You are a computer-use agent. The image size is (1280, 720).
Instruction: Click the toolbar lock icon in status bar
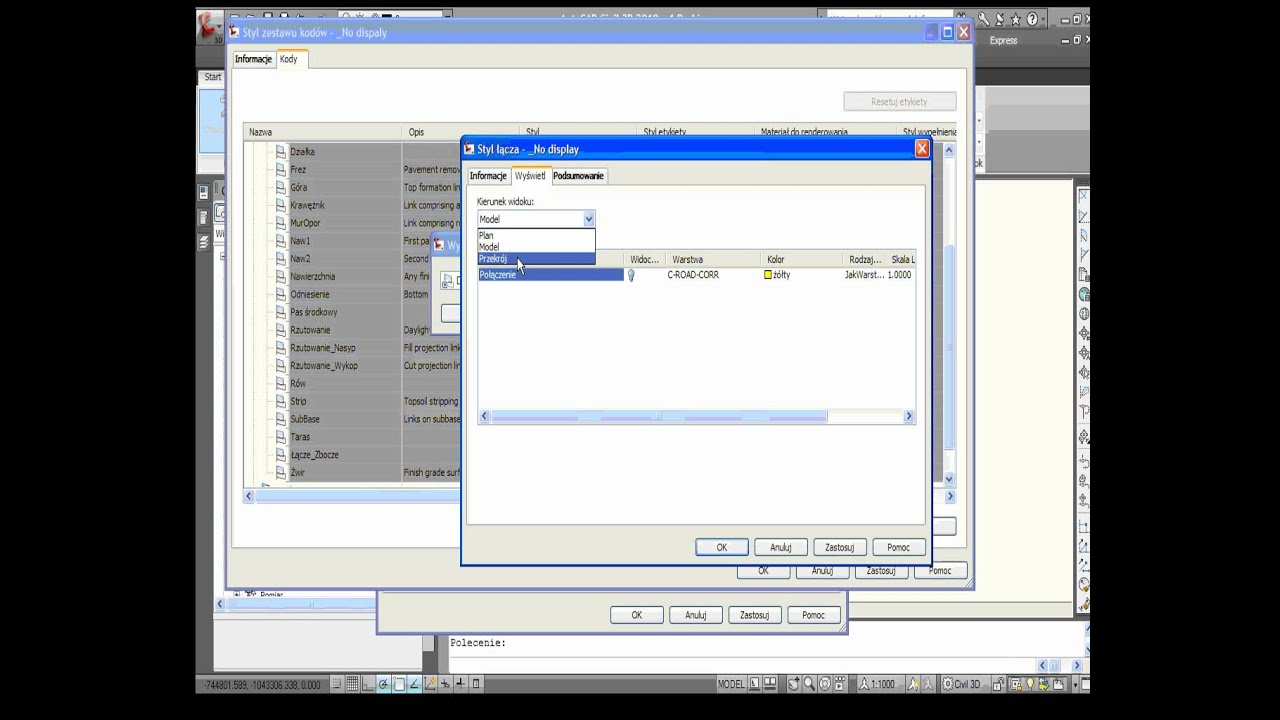point(998,684)
